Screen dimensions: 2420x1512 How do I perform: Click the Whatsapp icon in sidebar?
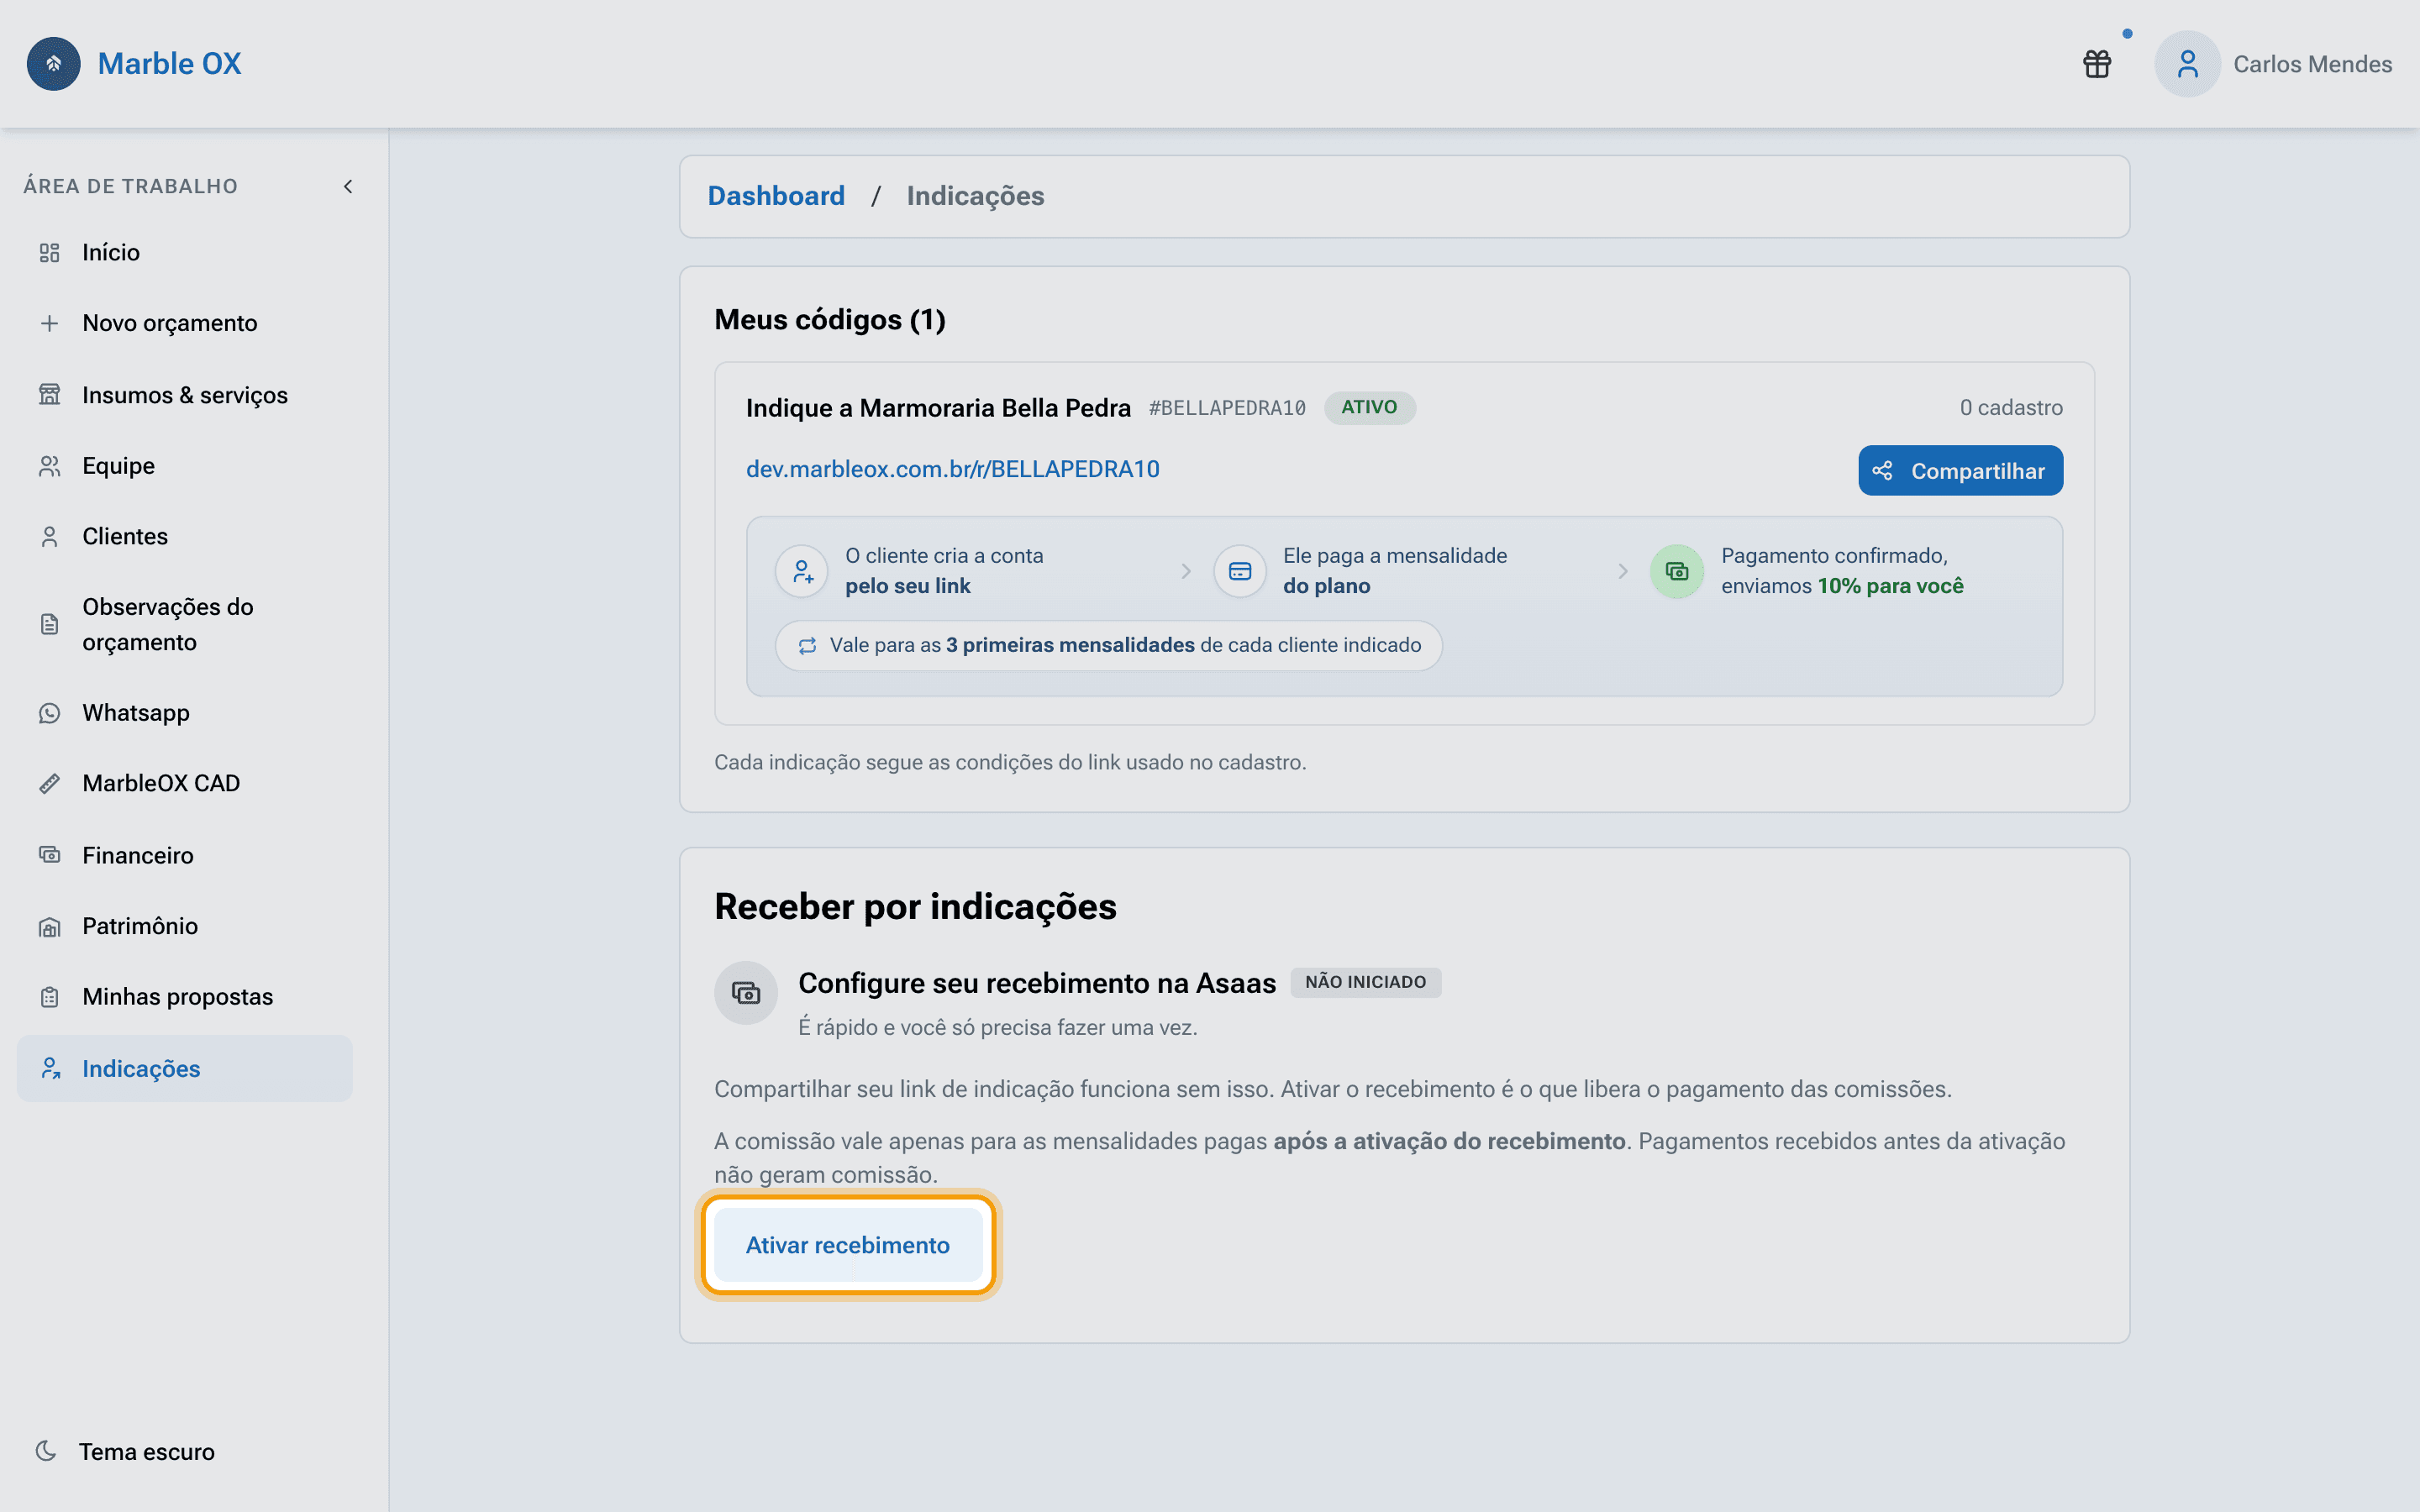tap(49, 713)
